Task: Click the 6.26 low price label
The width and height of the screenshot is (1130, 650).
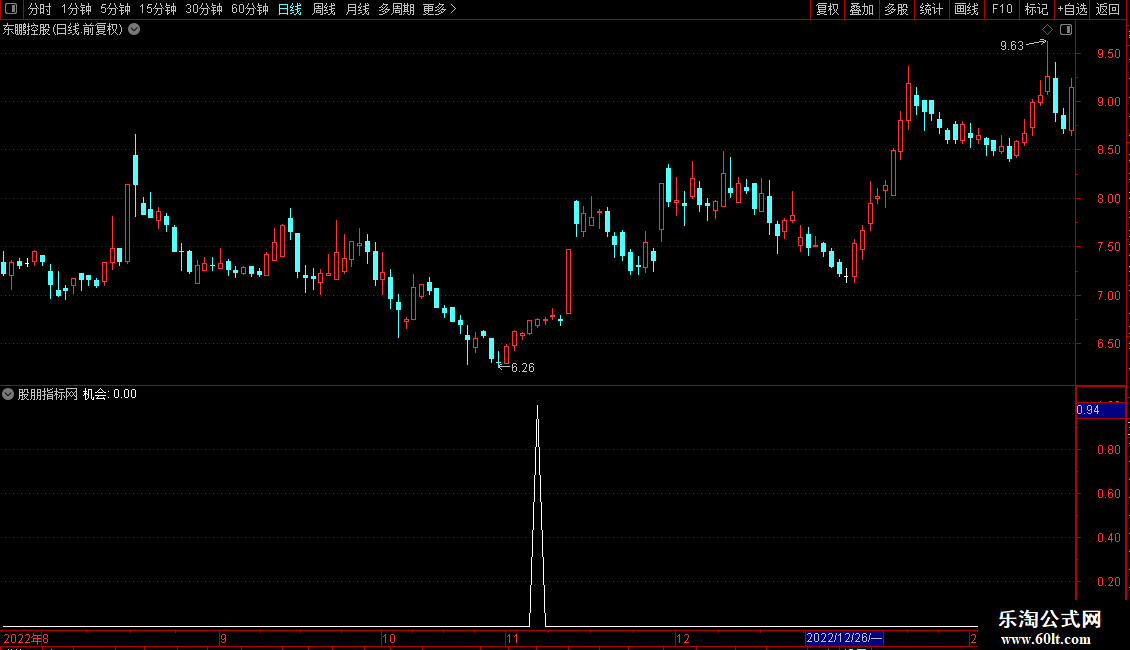Action: (522, 368)
